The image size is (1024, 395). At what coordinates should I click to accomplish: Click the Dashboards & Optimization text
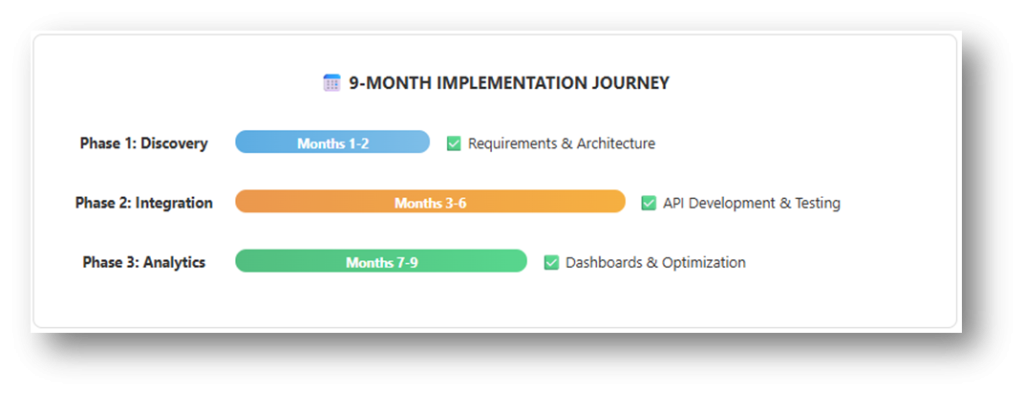656,262
